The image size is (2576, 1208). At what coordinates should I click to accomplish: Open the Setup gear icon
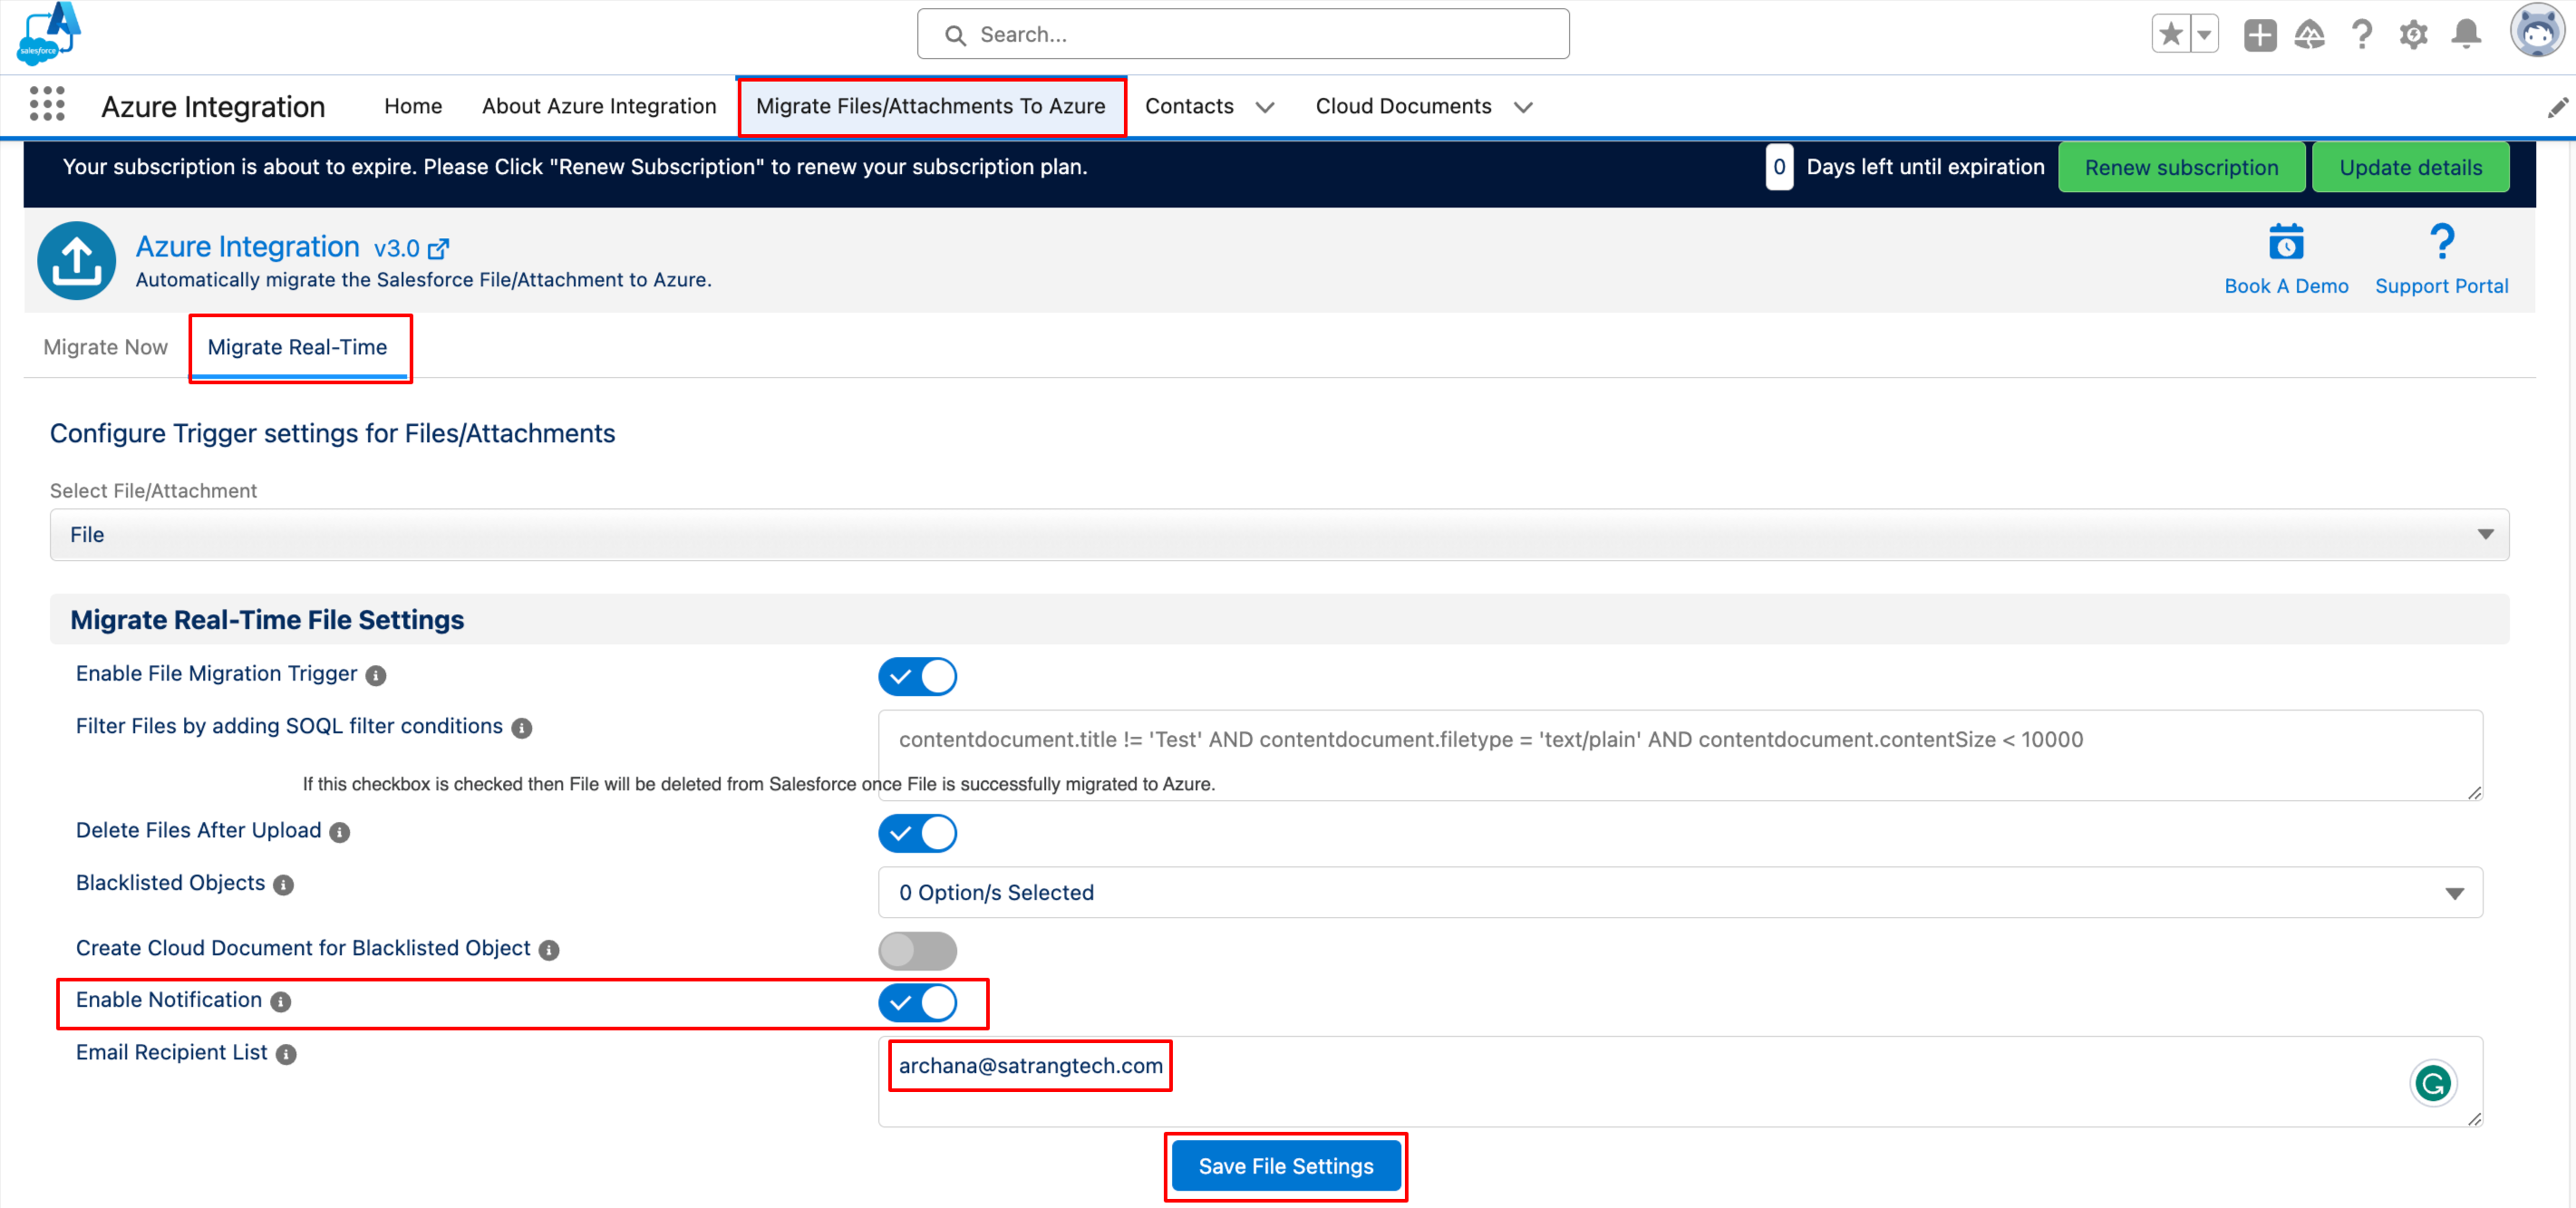2413,34
